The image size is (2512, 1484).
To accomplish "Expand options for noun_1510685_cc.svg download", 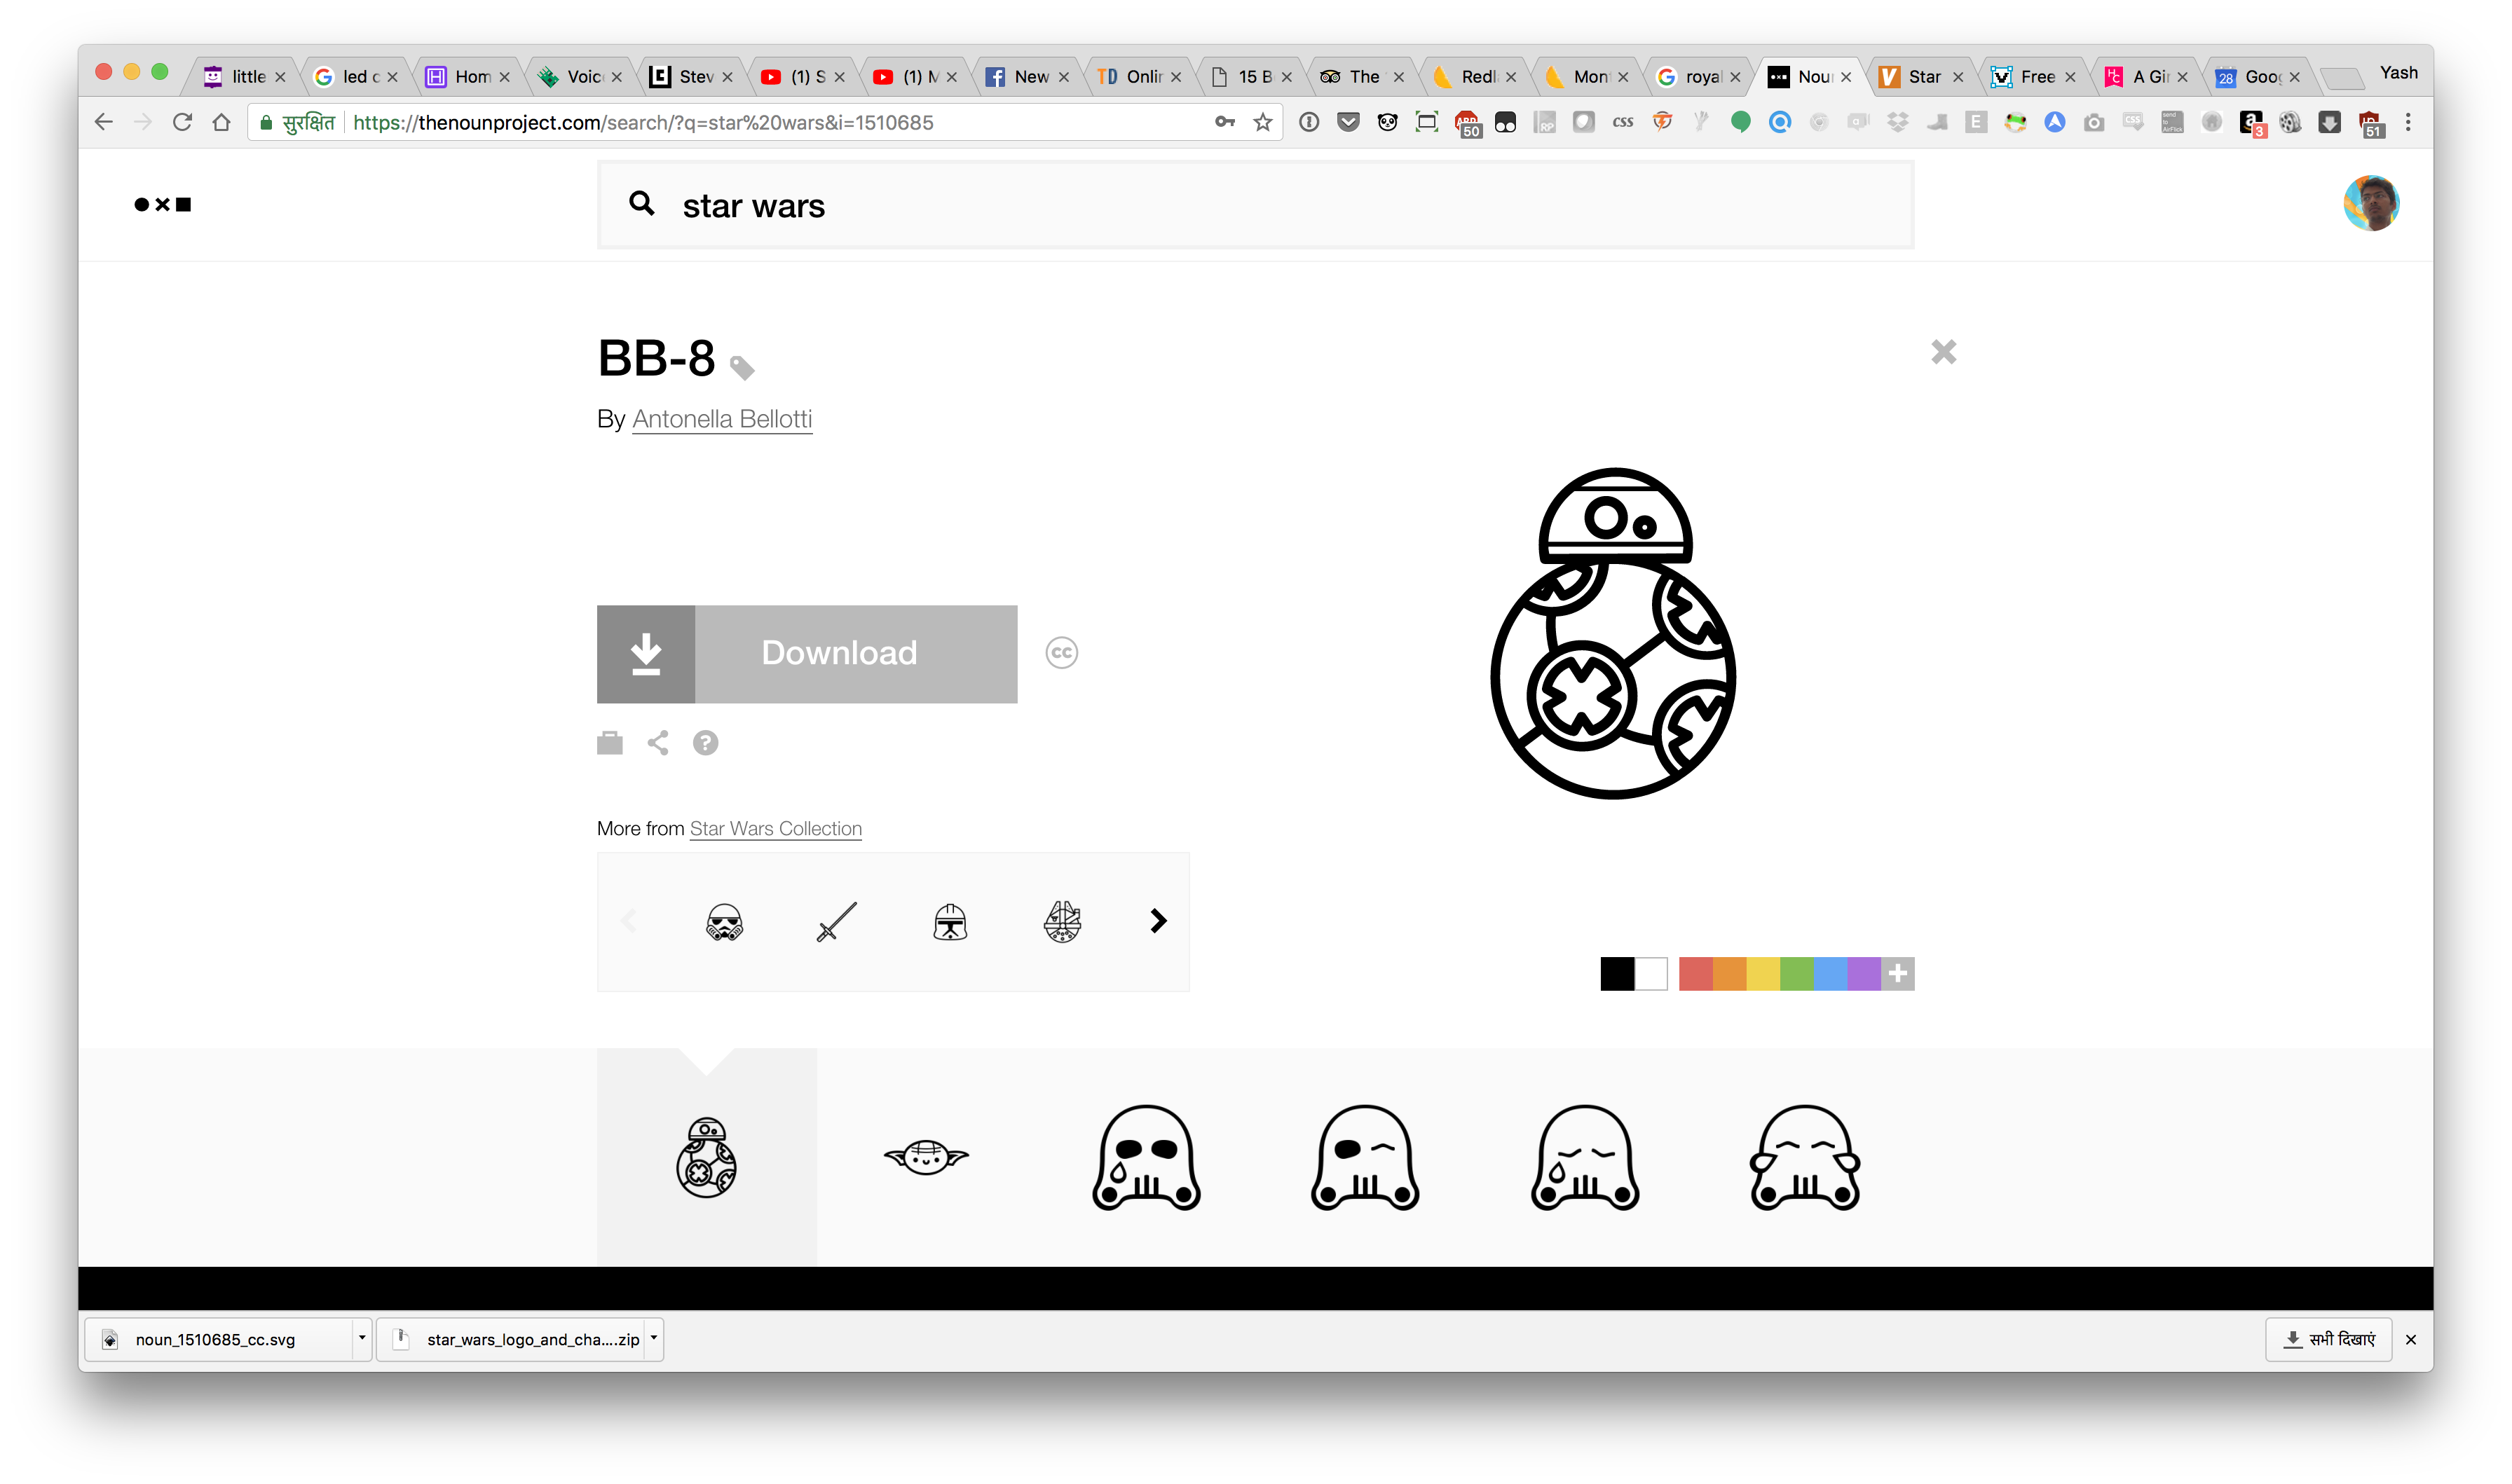I will click(x=362, y=1338).
